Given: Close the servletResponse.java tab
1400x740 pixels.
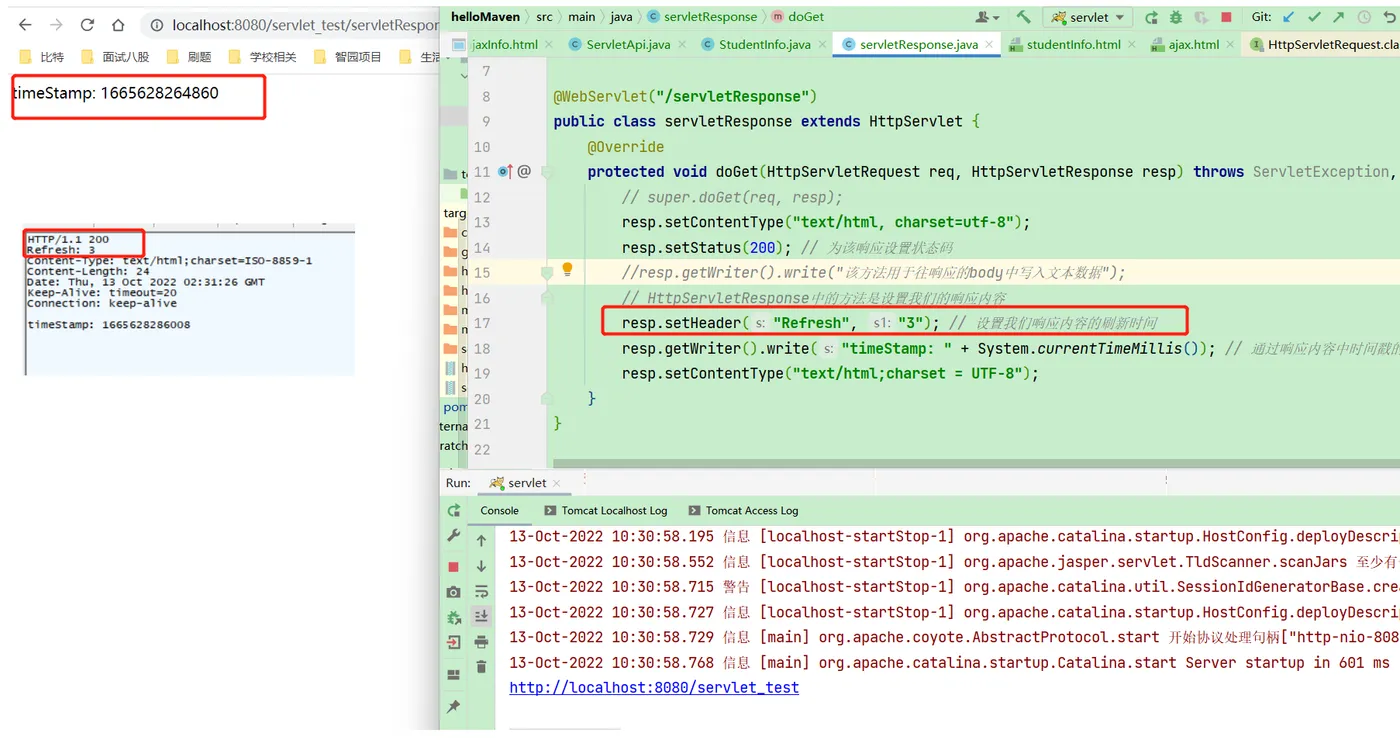Looking at the screenshot, I should (x=990, y=45).
